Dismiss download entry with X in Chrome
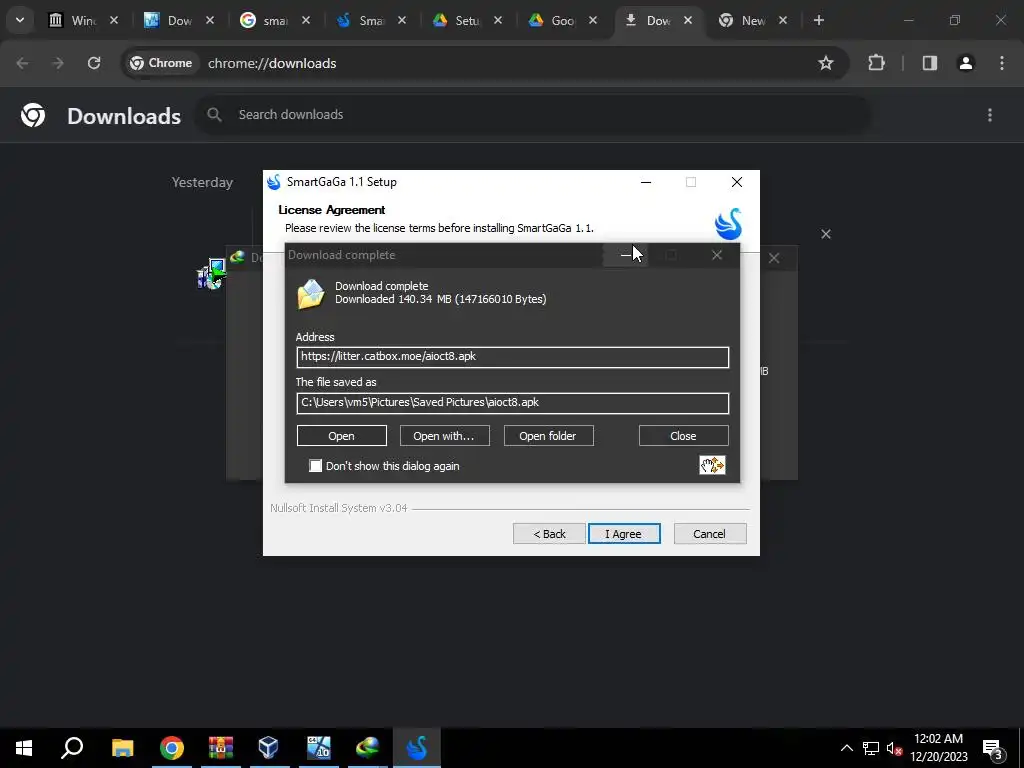The image size is (1024, 768). [x=825, y=234]
